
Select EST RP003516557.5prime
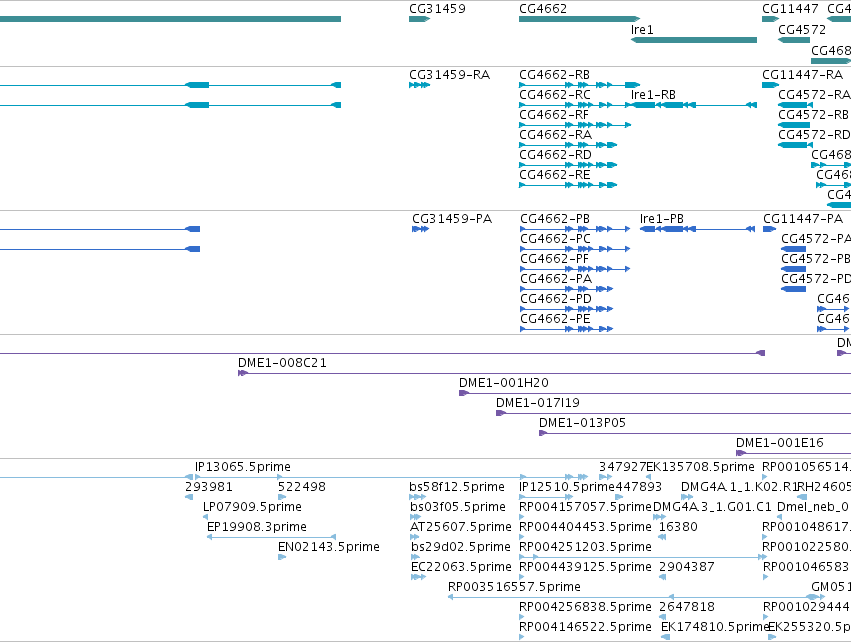click(x=514, y=588)
